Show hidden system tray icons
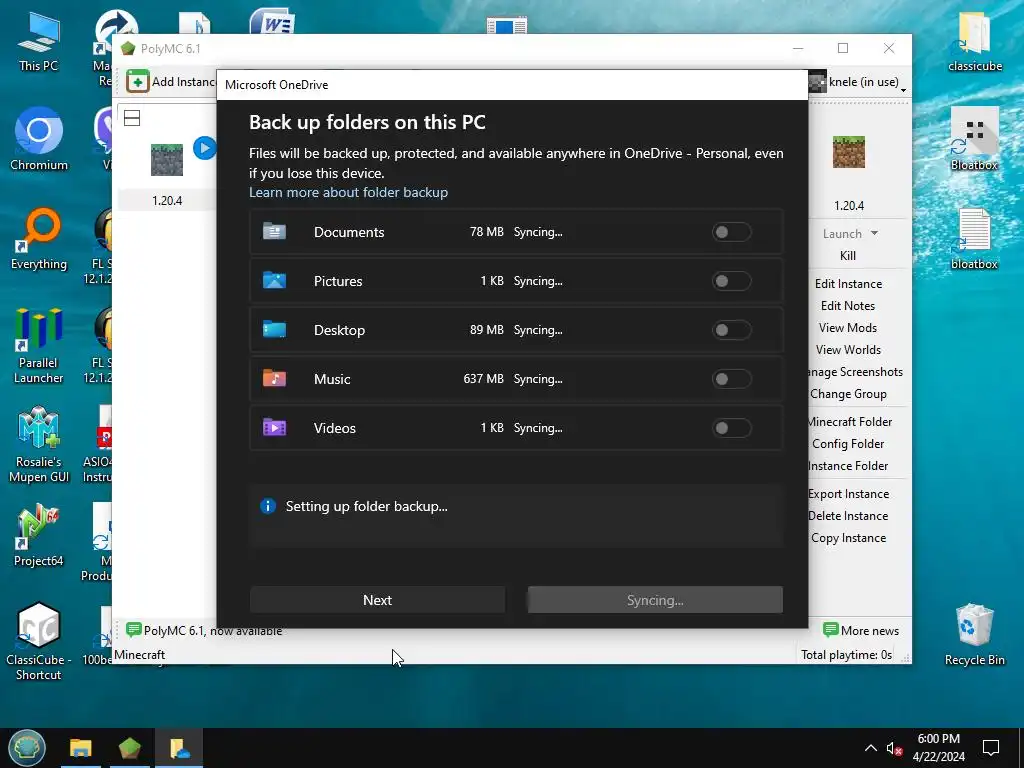 [x=871, y=748]
